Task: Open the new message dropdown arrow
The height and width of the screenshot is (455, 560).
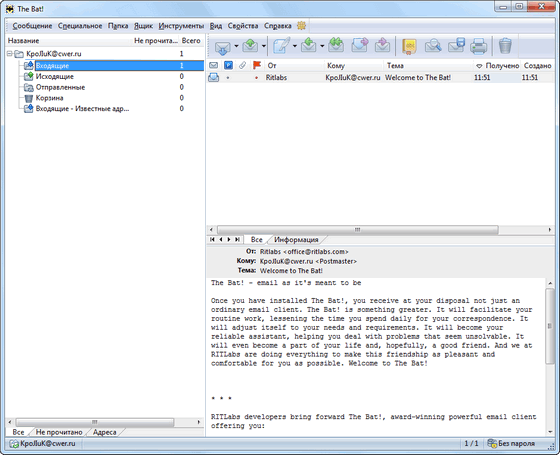Action: (295, 46)
